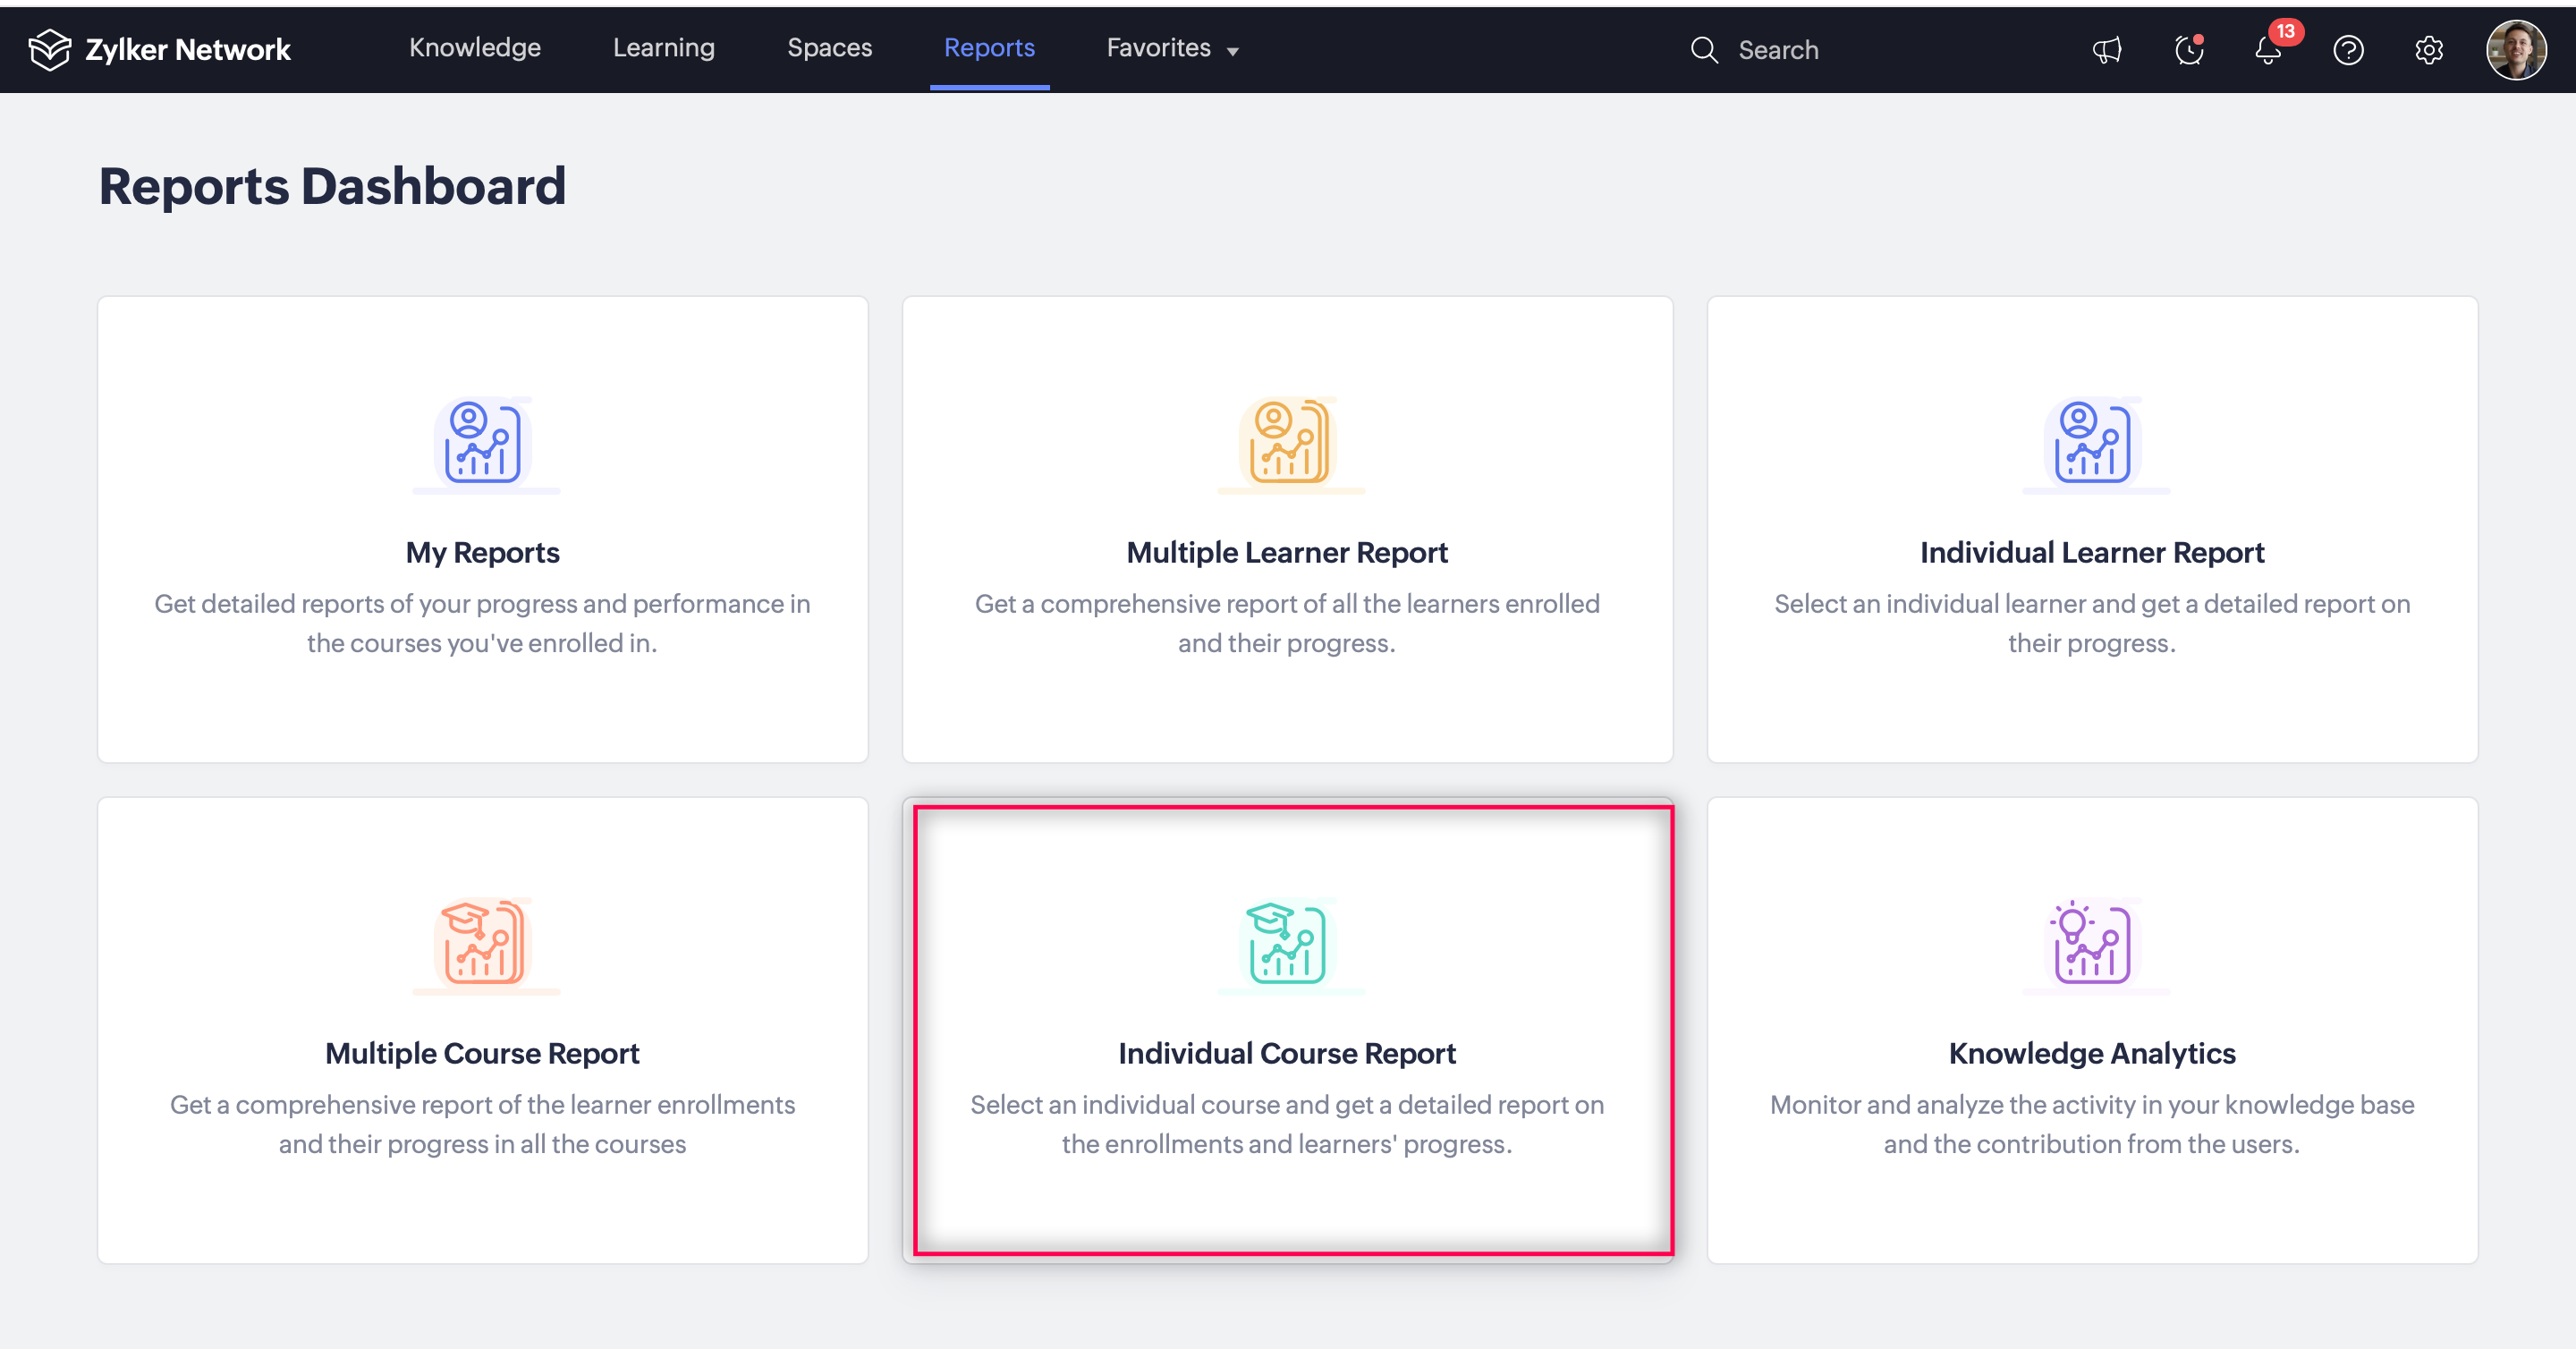Open the Individual Learner Report title link
Image resolution: width=2576 pixels, height=1349 pixels.
(x=2092, y=552)
